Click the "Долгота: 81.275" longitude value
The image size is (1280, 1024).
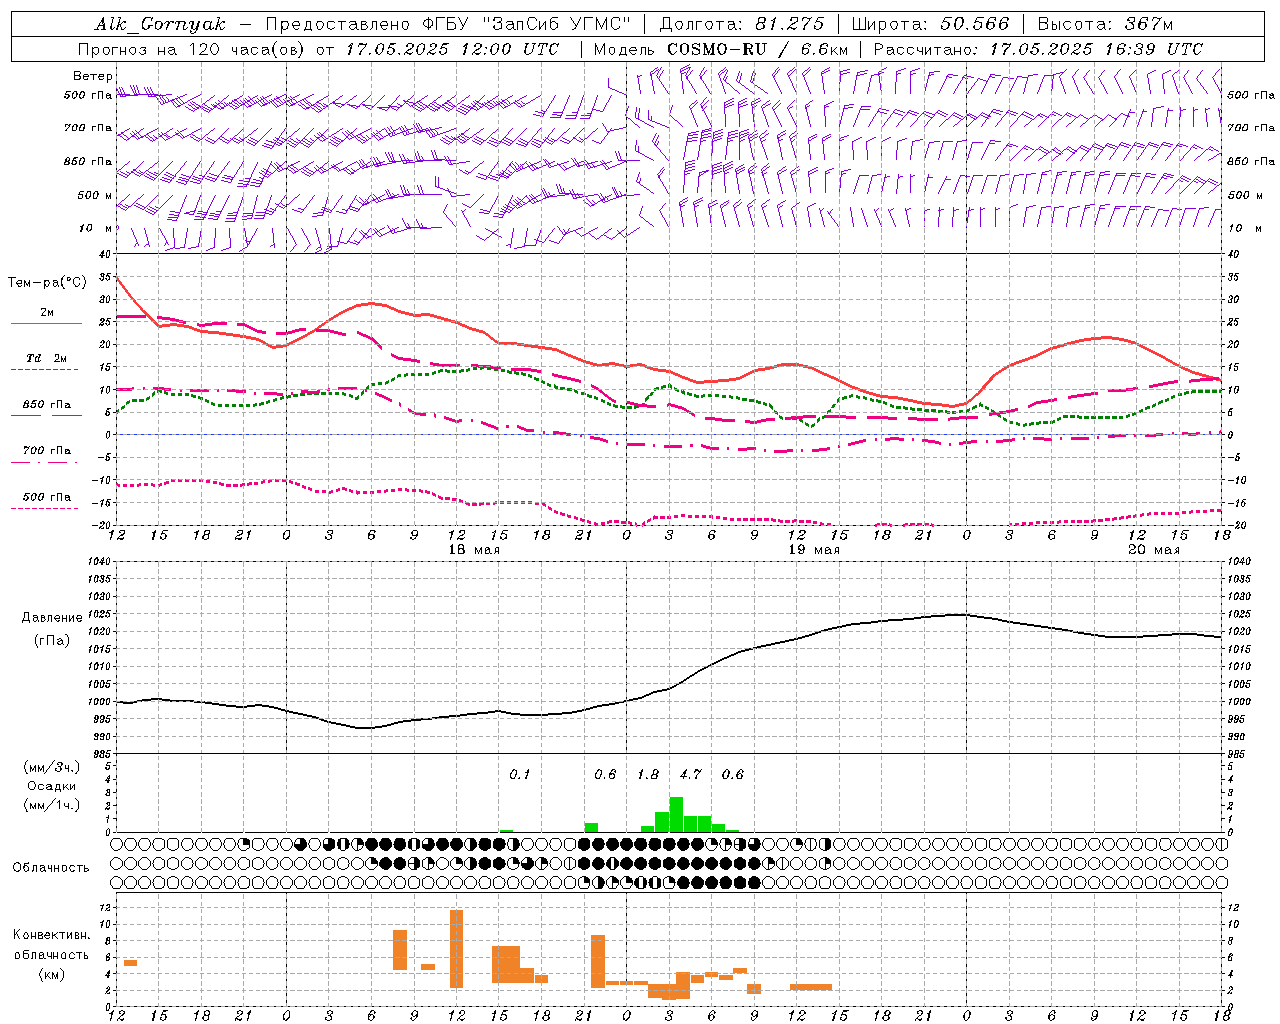(742, 24)
